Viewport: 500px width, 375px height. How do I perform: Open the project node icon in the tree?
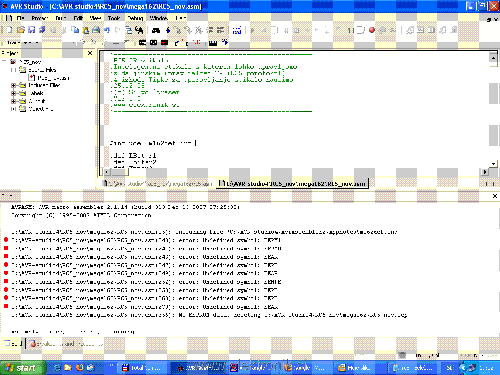[13, 62]
